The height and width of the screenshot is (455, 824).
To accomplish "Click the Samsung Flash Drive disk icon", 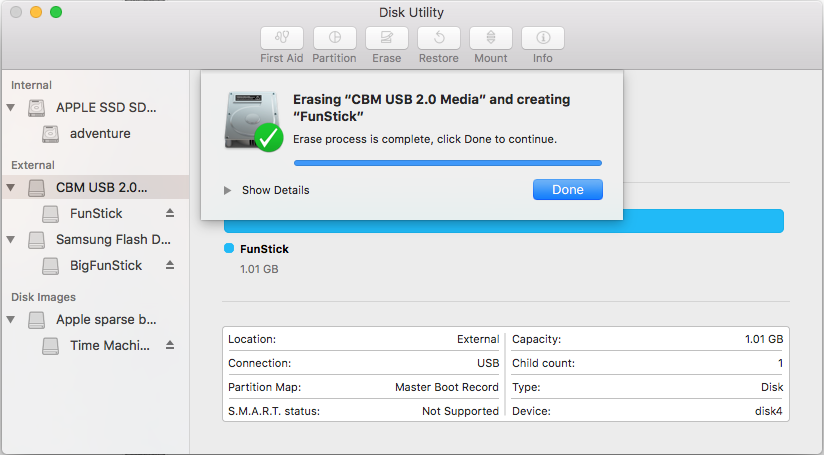I will pos(36,240).
